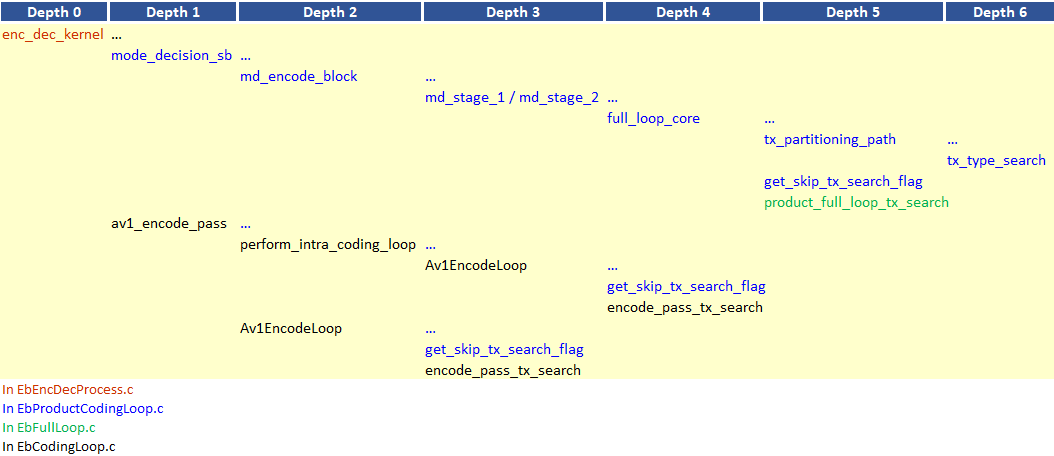Select Av1EncodeLoop in the Depth 3 column
Screen dimensions: 1054x456
pyautogui.click(x=476, y=265)
